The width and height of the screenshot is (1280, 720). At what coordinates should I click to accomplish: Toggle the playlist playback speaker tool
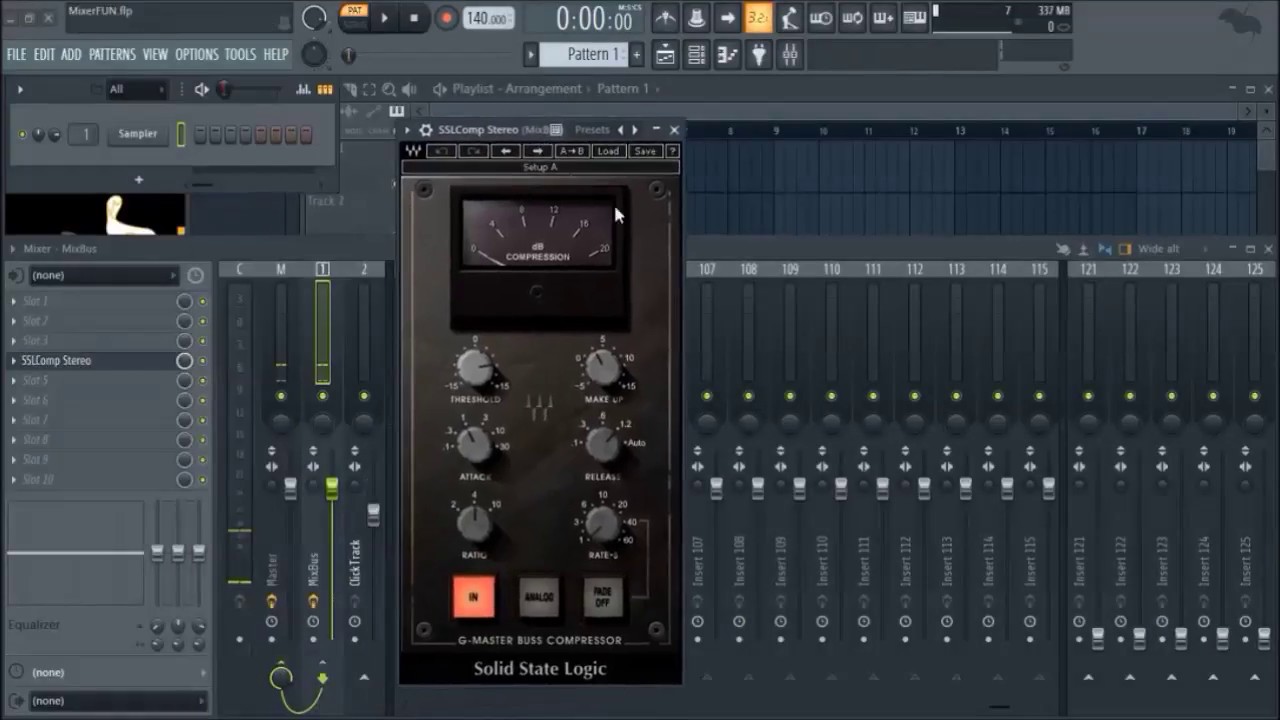pos(409,89)
